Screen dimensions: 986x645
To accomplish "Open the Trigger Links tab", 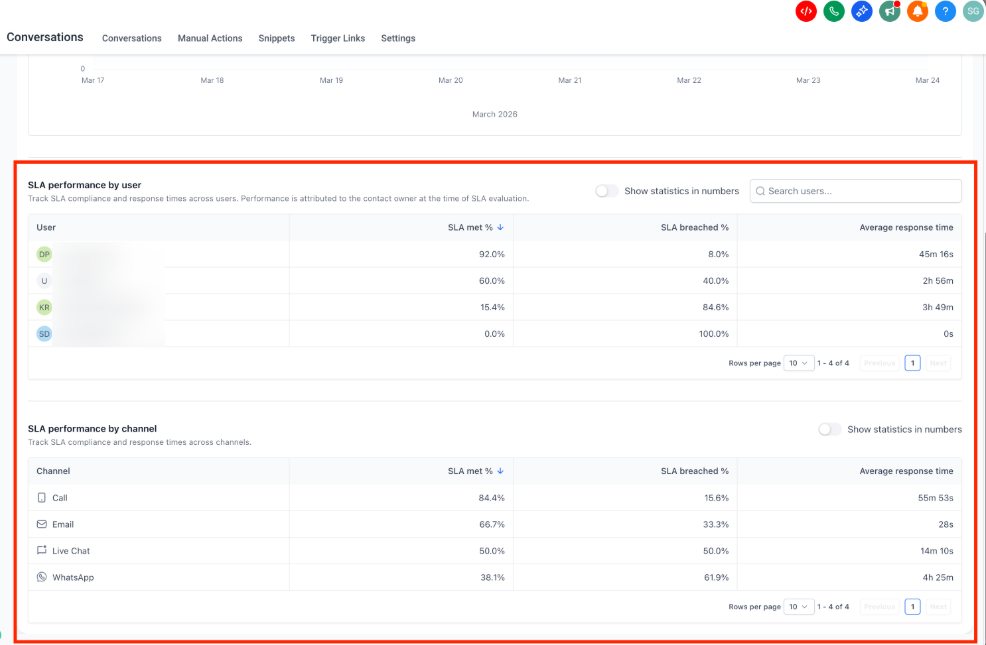I will pos(338,38).
